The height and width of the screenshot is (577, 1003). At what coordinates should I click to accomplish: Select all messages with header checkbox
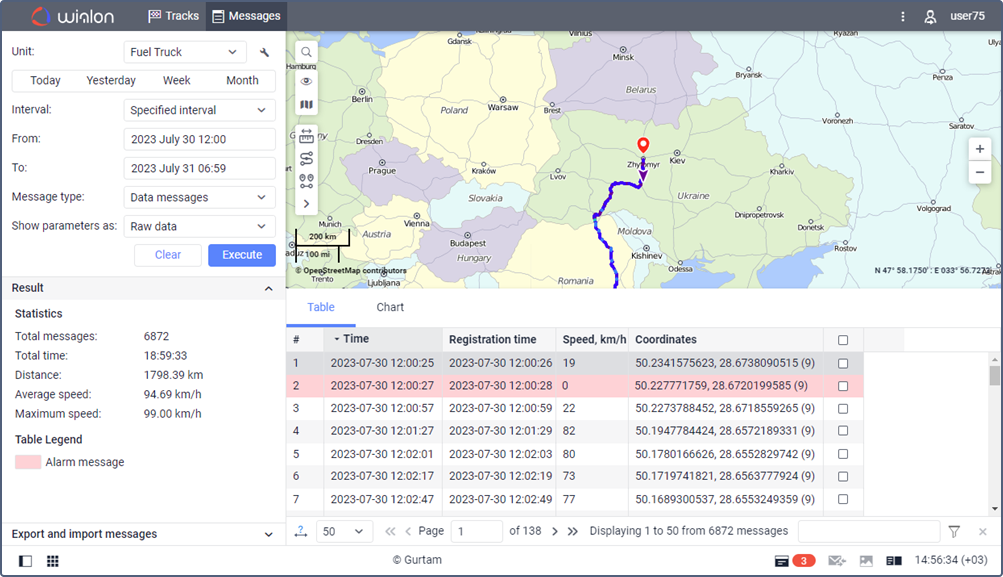pyautogui.click(x=843, y=340)
